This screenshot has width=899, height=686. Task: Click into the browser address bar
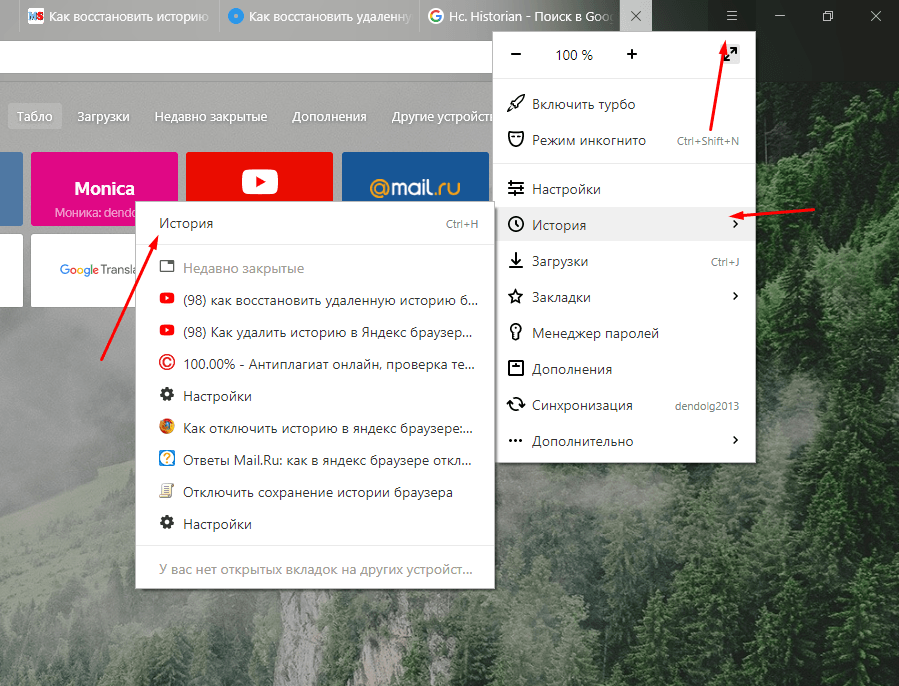click(245, 56)
